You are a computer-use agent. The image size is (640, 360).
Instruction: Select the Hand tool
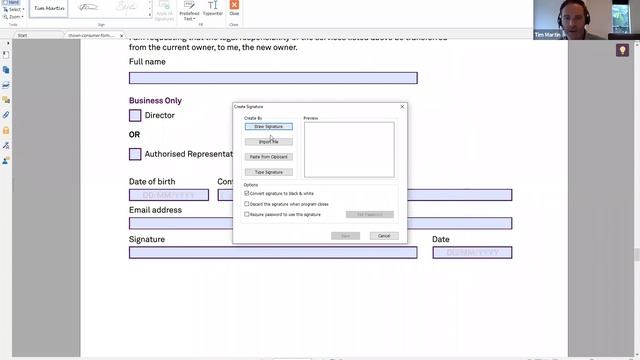12,2
